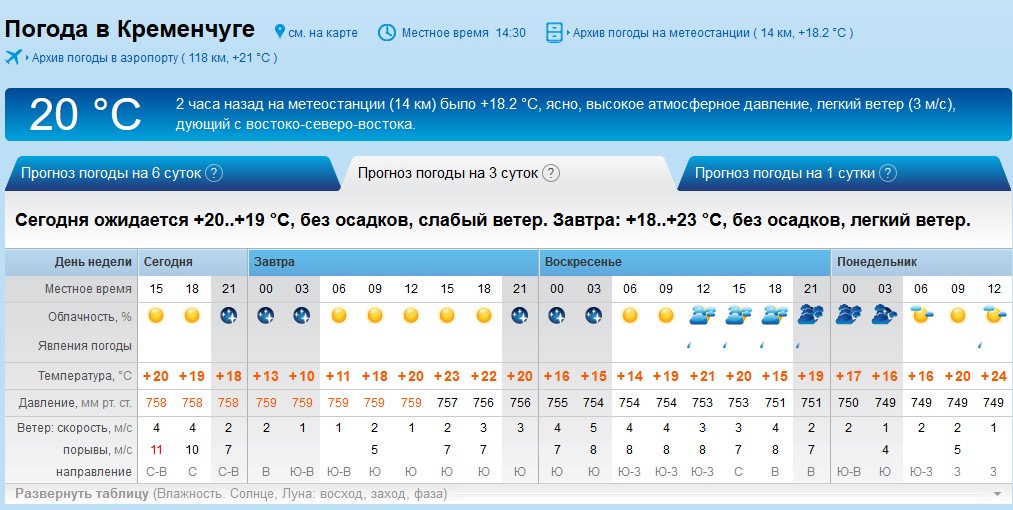
Task: Open help question mark on 6-day forecast tab
Action: (214, 173)
